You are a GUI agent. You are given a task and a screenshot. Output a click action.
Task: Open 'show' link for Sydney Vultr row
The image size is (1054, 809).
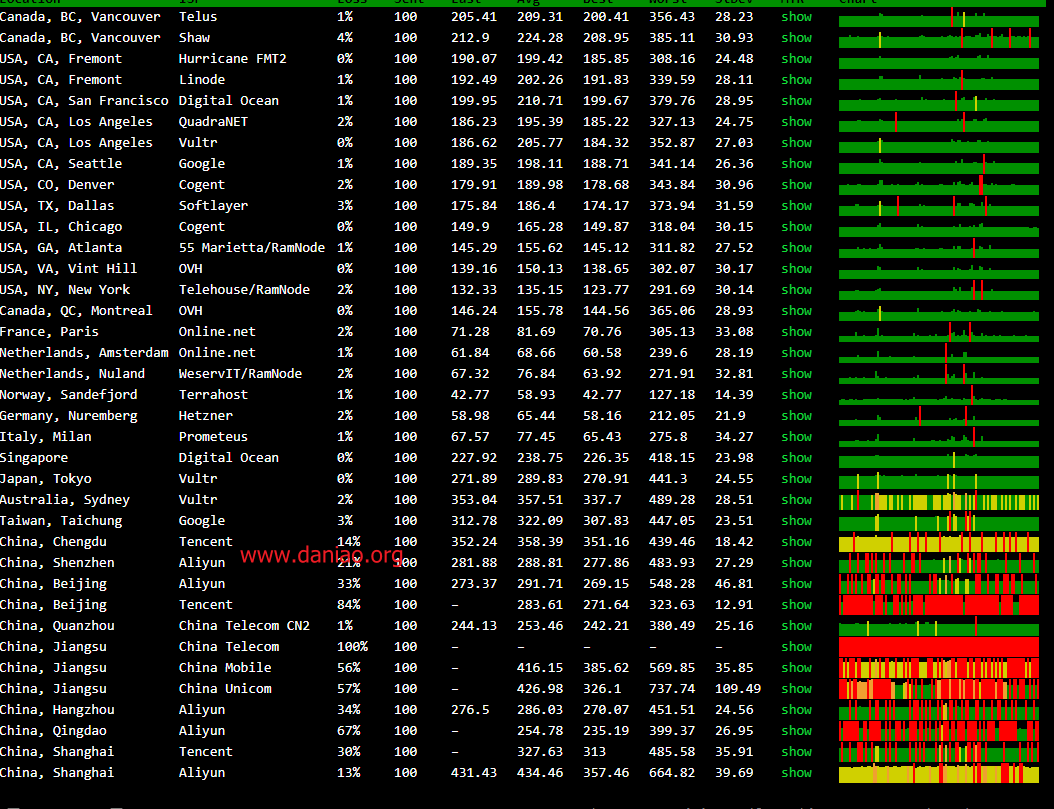click(797, 499)
